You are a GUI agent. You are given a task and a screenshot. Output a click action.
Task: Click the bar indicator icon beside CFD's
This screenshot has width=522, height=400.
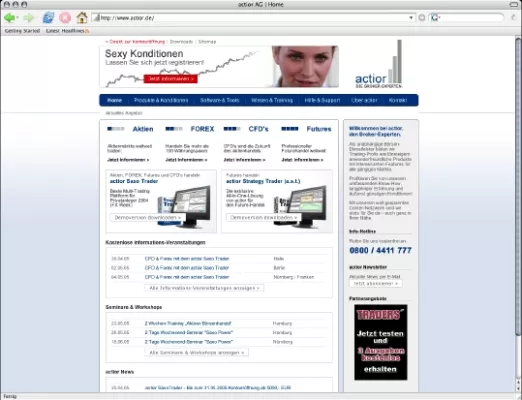232,129
